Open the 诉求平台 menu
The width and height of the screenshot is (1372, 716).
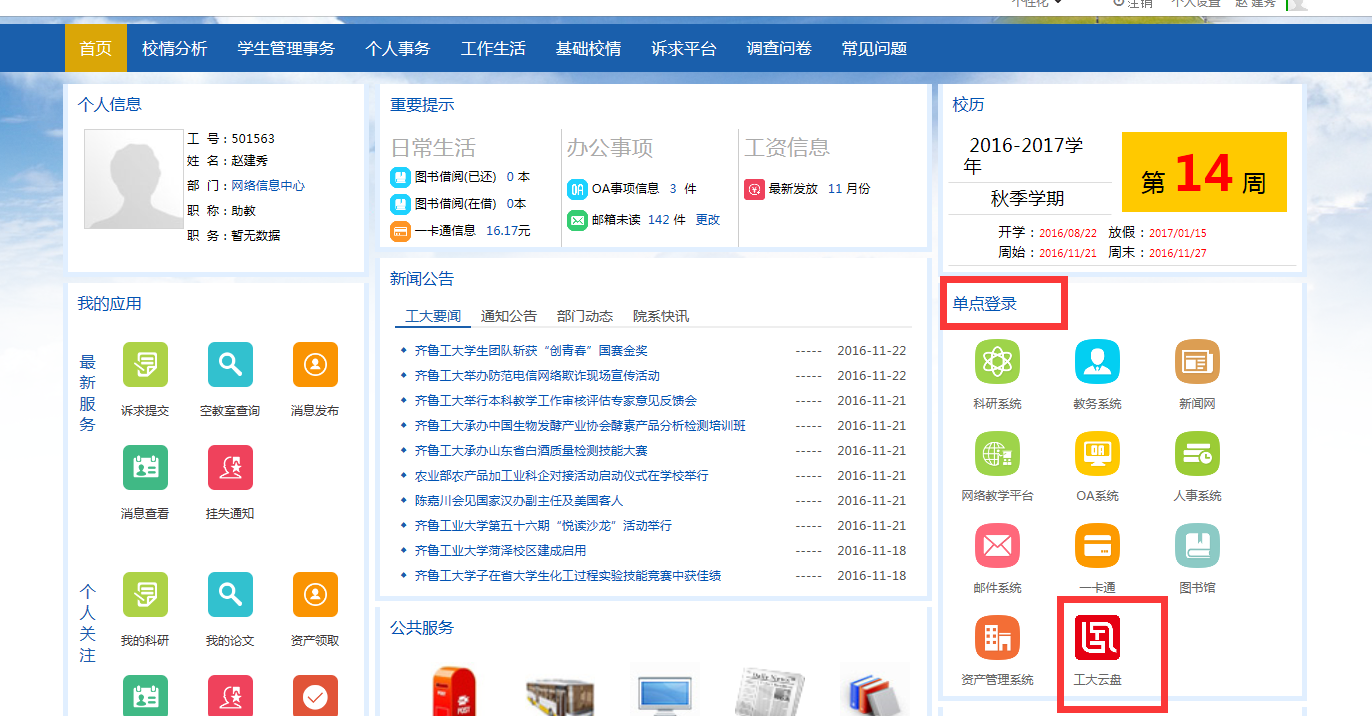coord(684,48)
